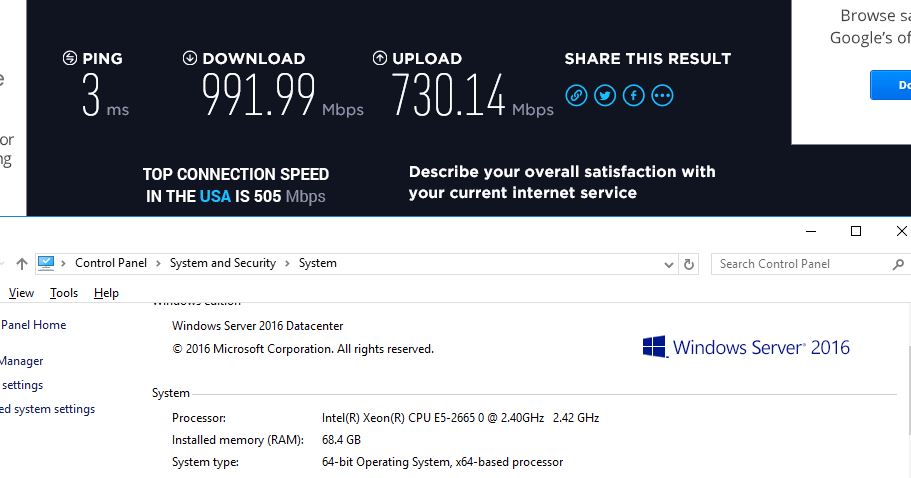Viewport: 911px width, 478px height.
Task: Open more sharing options ellipsis icon
Action: [x=662, y=95]
